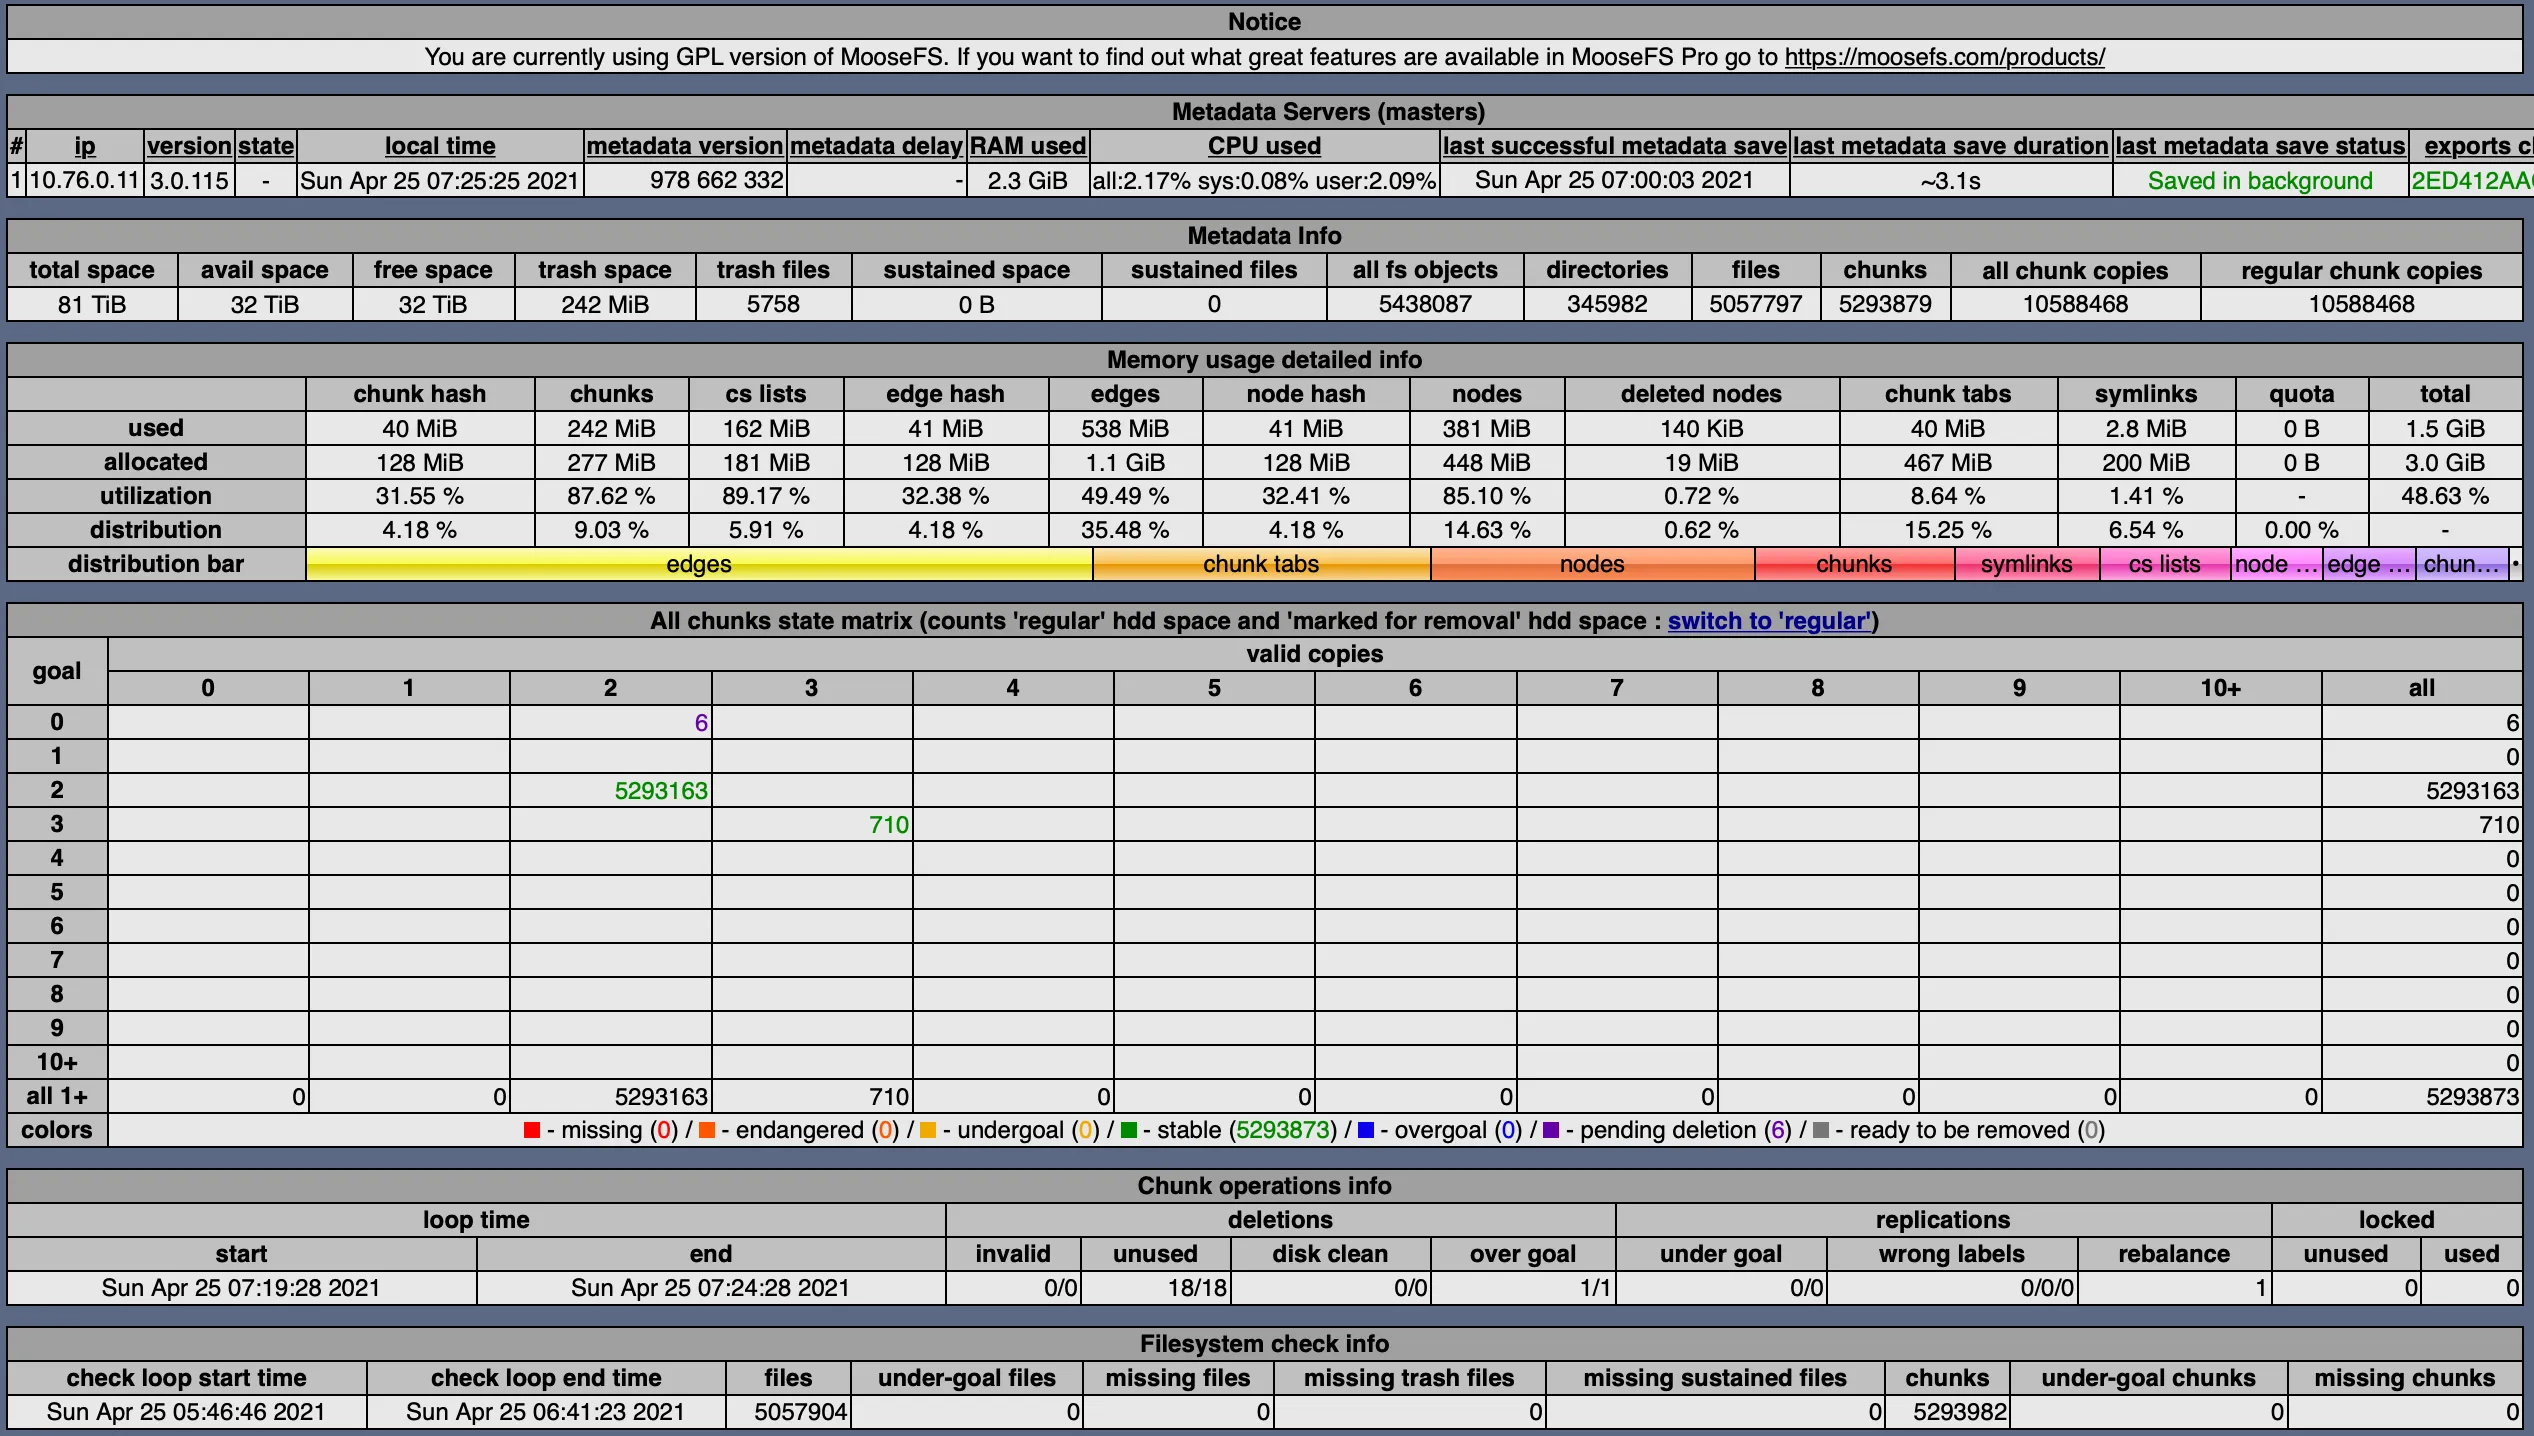
Task: Click the 'Saved in background' status text
Action: (x=2260, y=181)
